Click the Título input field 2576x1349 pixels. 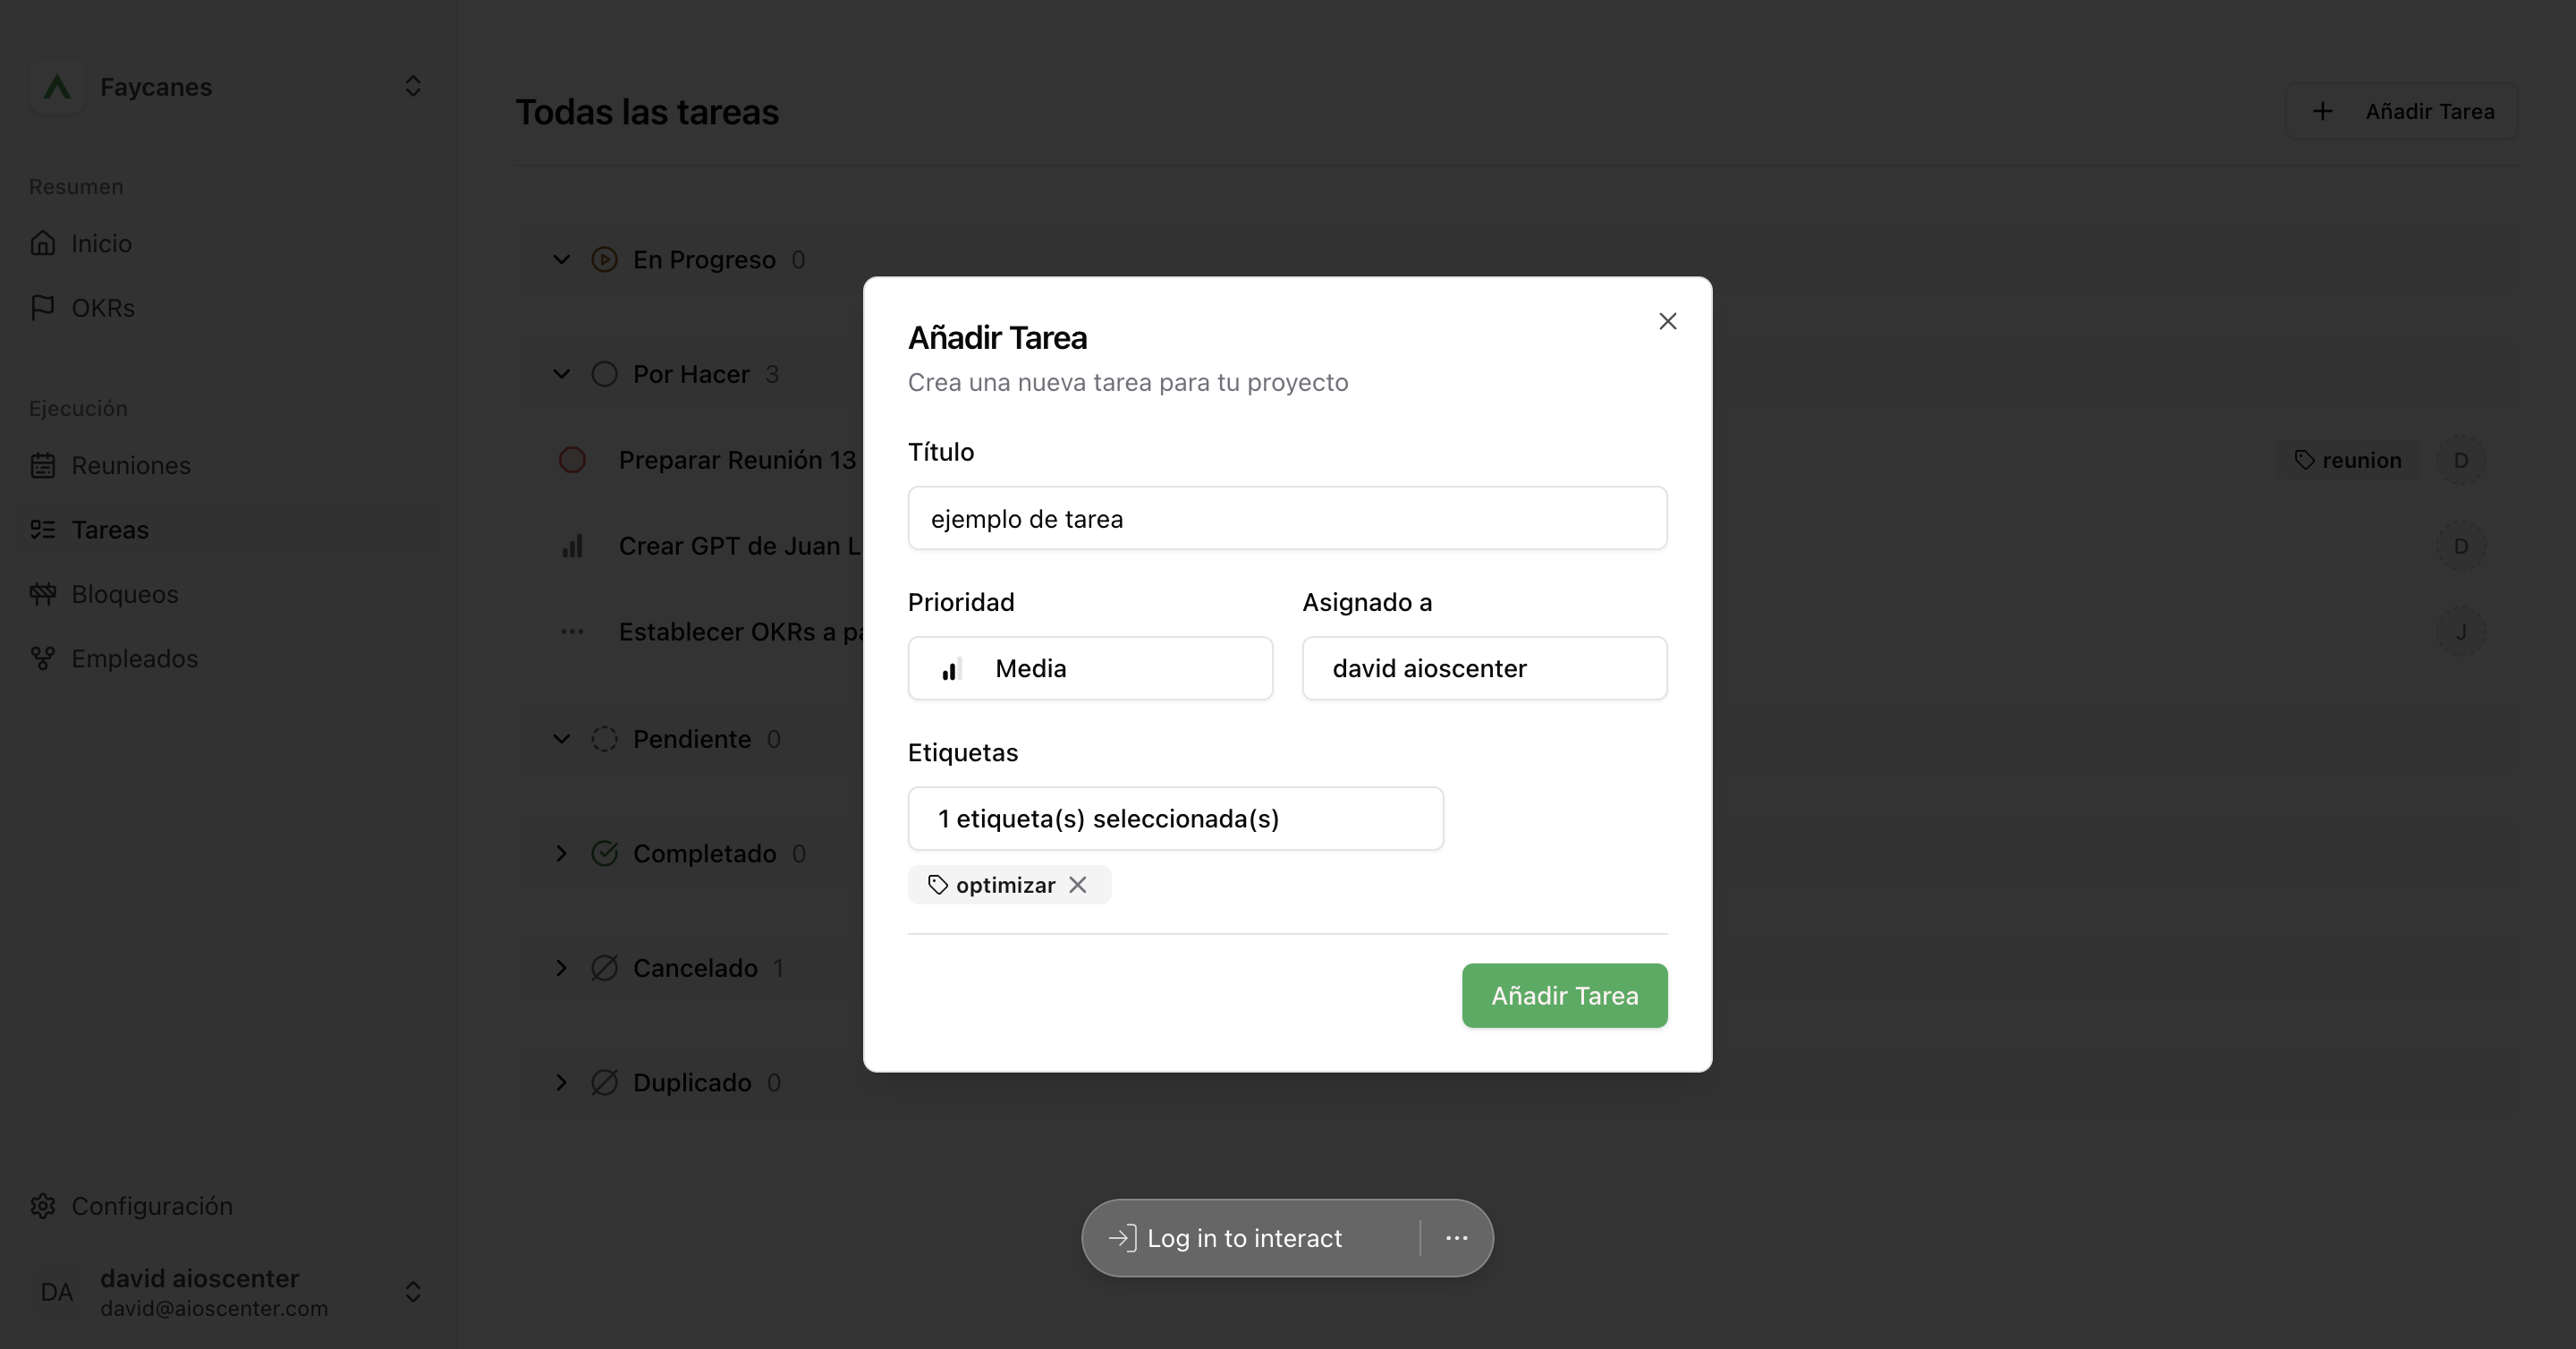coord(1287,518)
